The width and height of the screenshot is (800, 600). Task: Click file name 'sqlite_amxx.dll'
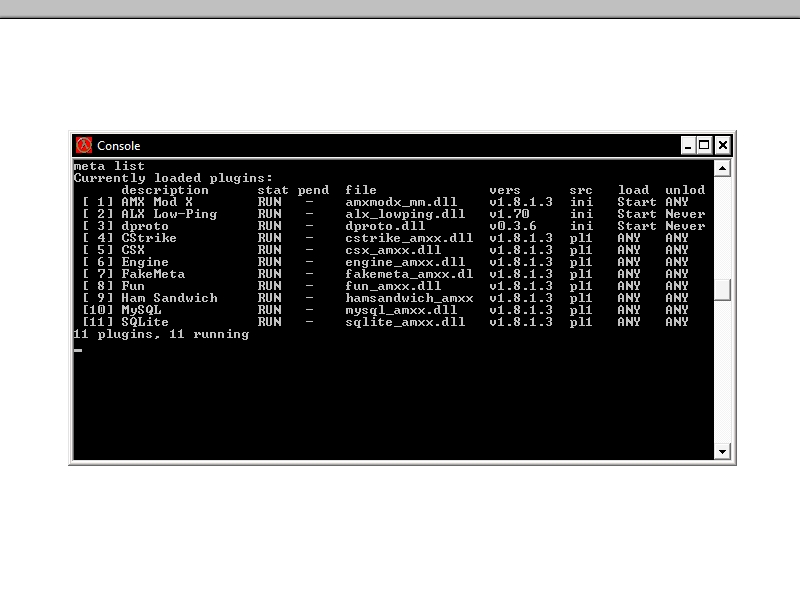click(405, 322)
